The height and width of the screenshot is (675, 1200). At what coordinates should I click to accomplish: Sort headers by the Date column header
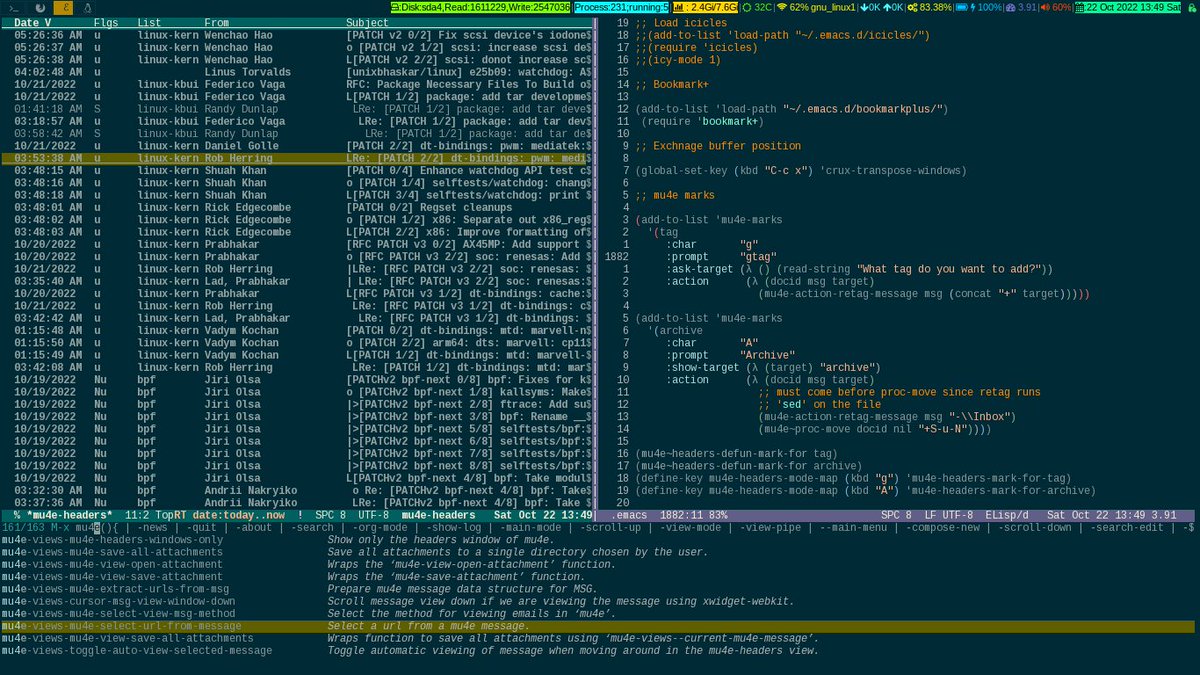click(33, 22)
